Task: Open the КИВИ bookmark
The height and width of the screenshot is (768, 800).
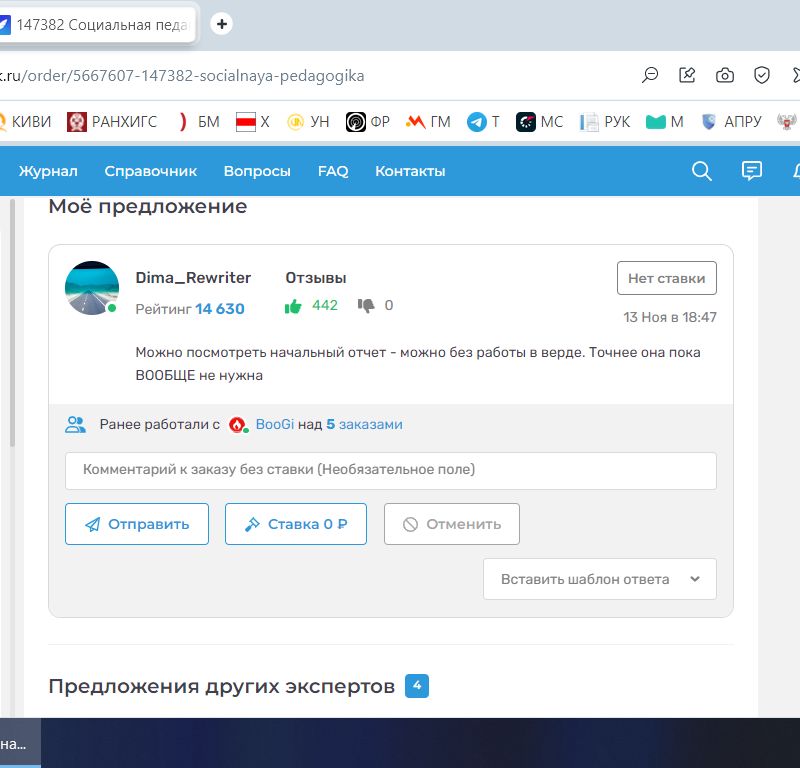Action: click(24, 122)
